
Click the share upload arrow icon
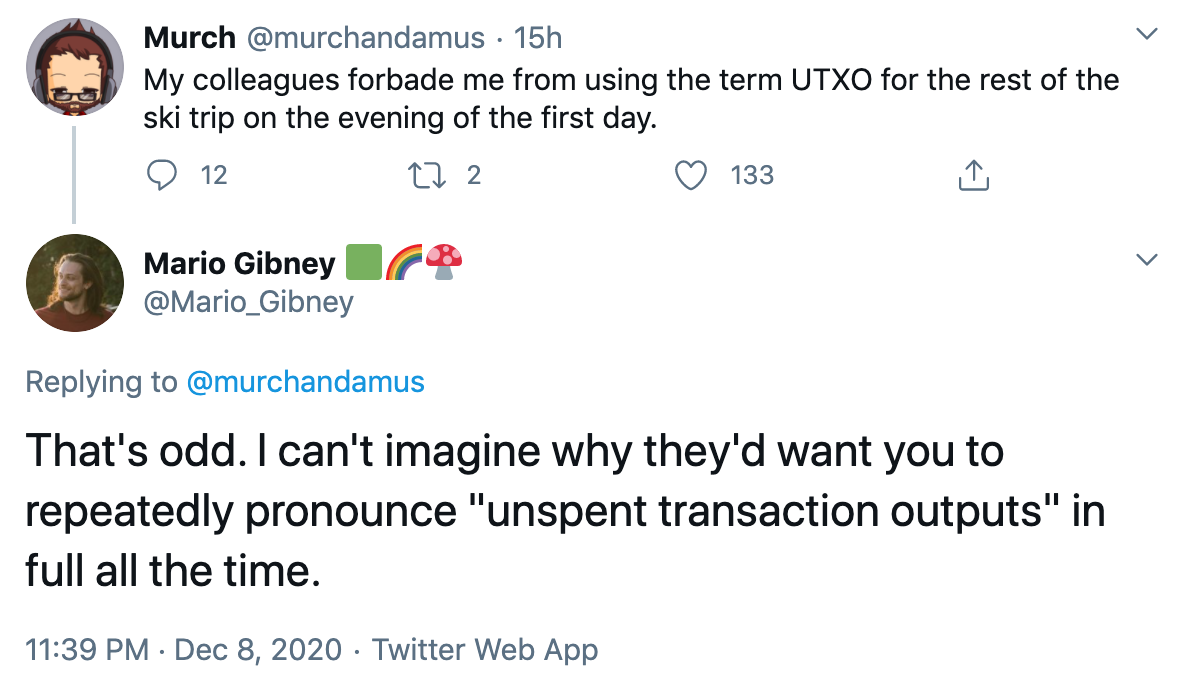972,176
